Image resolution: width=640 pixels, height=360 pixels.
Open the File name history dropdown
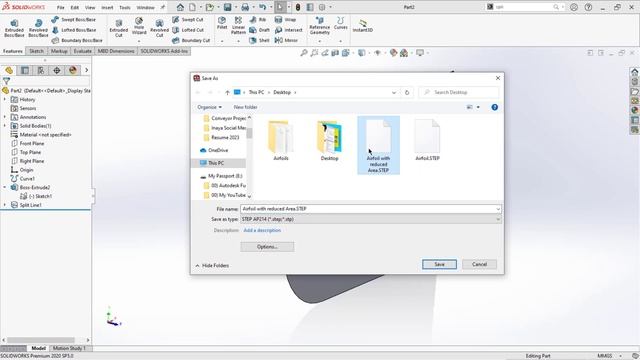pos(498,209)
